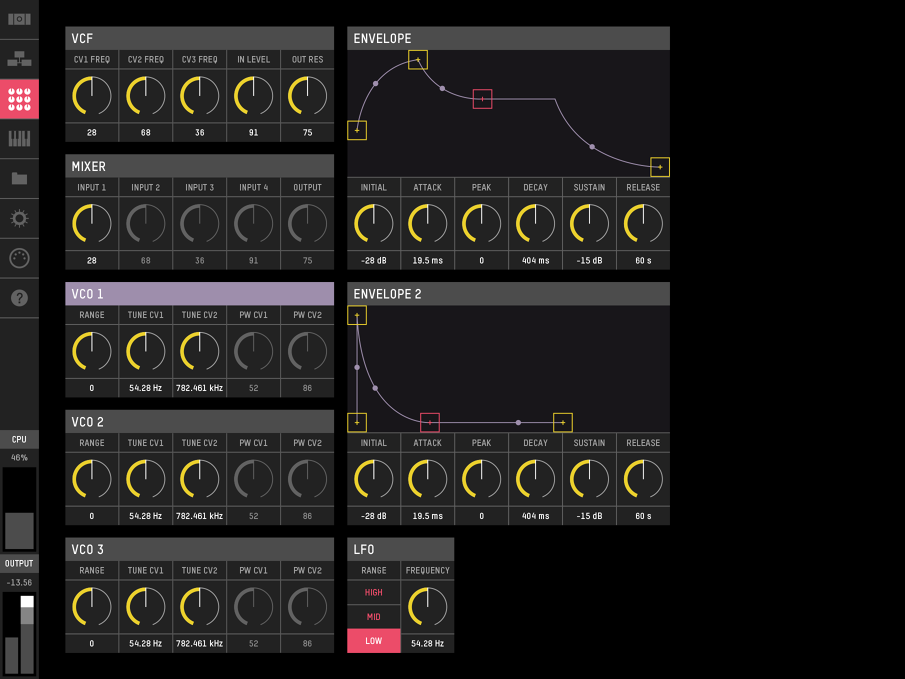905x679 pixels.
Task: Select the pink sustain node in Envelope graph
Action: tap(482, 99)
